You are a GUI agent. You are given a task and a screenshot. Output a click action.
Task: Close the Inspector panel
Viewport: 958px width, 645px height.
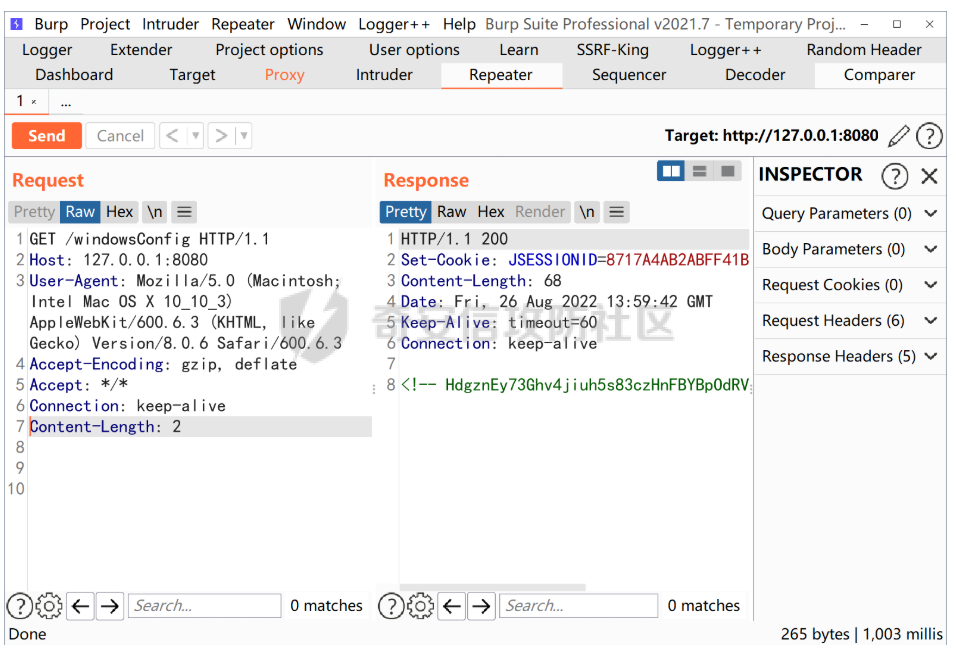coord(929,176)
